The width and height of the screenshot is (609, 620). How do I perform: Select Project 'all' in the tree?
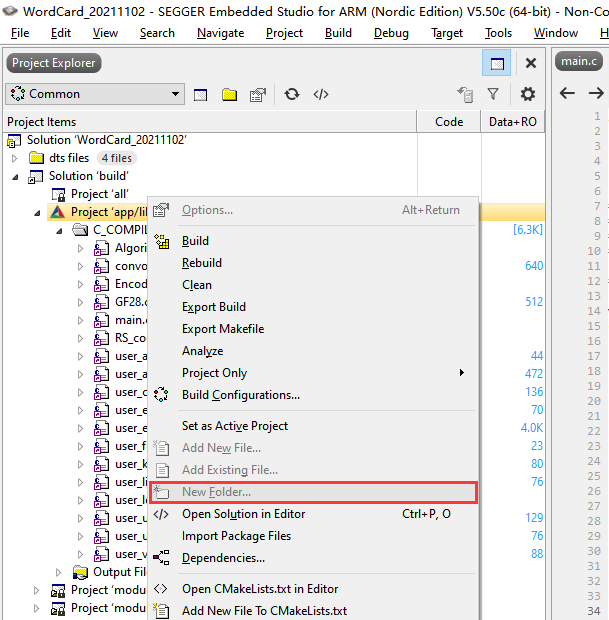[100, 194]
